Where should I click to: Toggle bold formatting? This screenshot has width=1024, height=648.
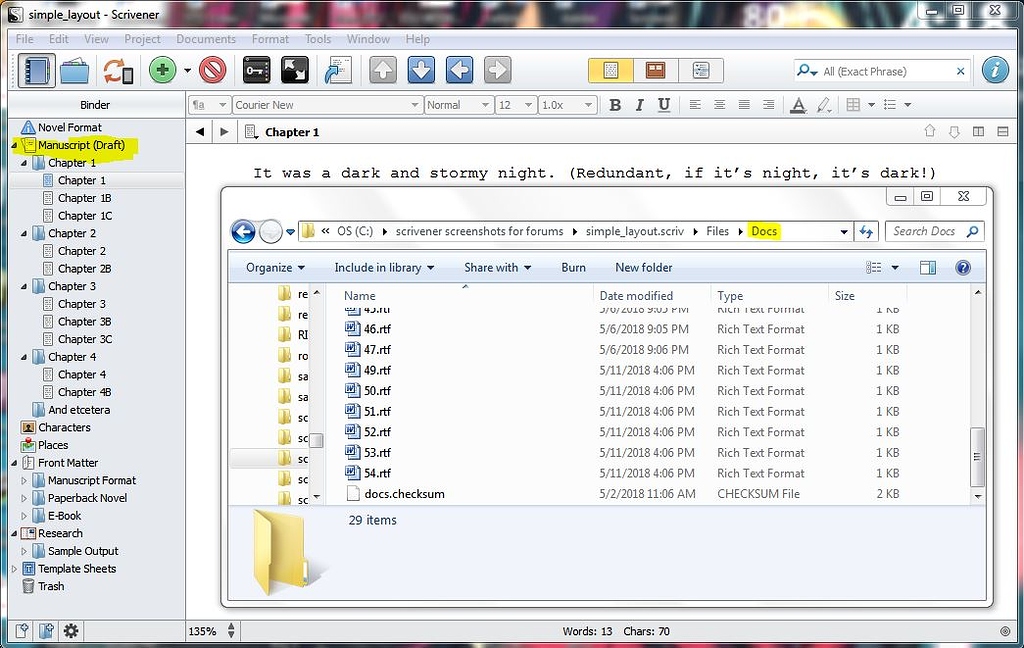tap(615, 104)
